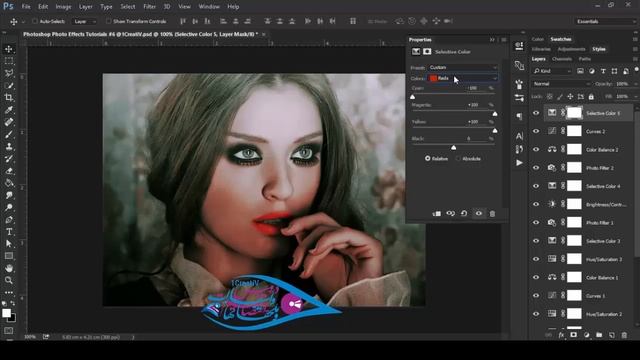The height and width of the screenshot is (360, 640).
Task: Select the Move tool
Action: coord(9,49)
